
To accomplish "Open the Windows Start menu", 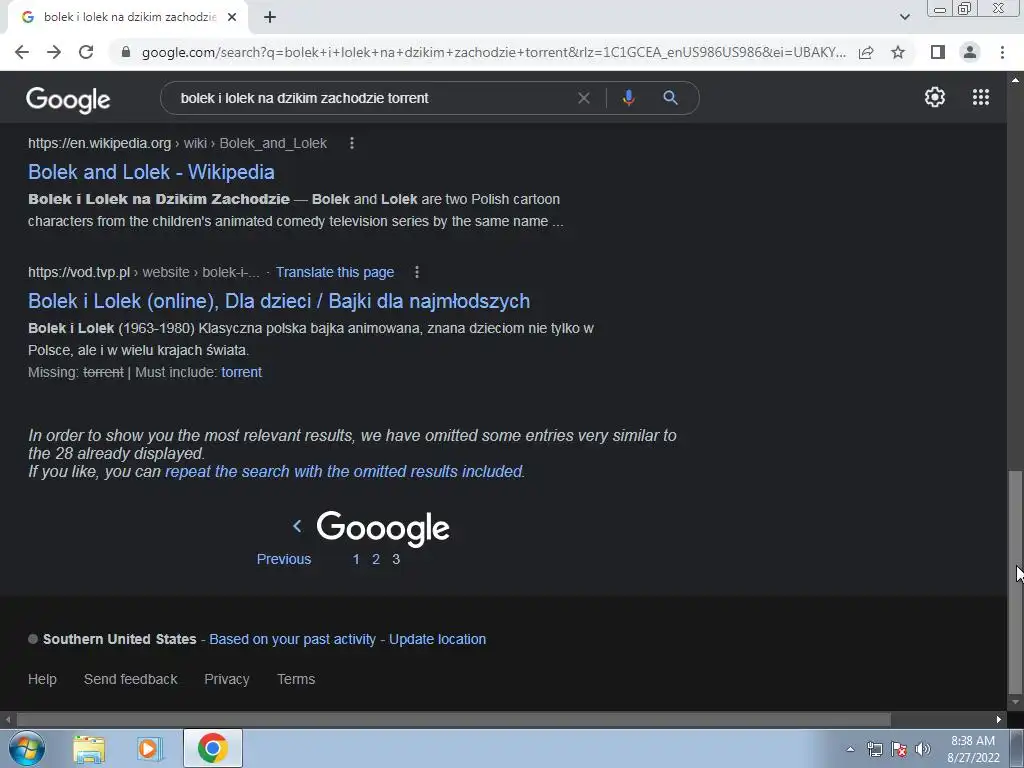I will tap(26, 748).
